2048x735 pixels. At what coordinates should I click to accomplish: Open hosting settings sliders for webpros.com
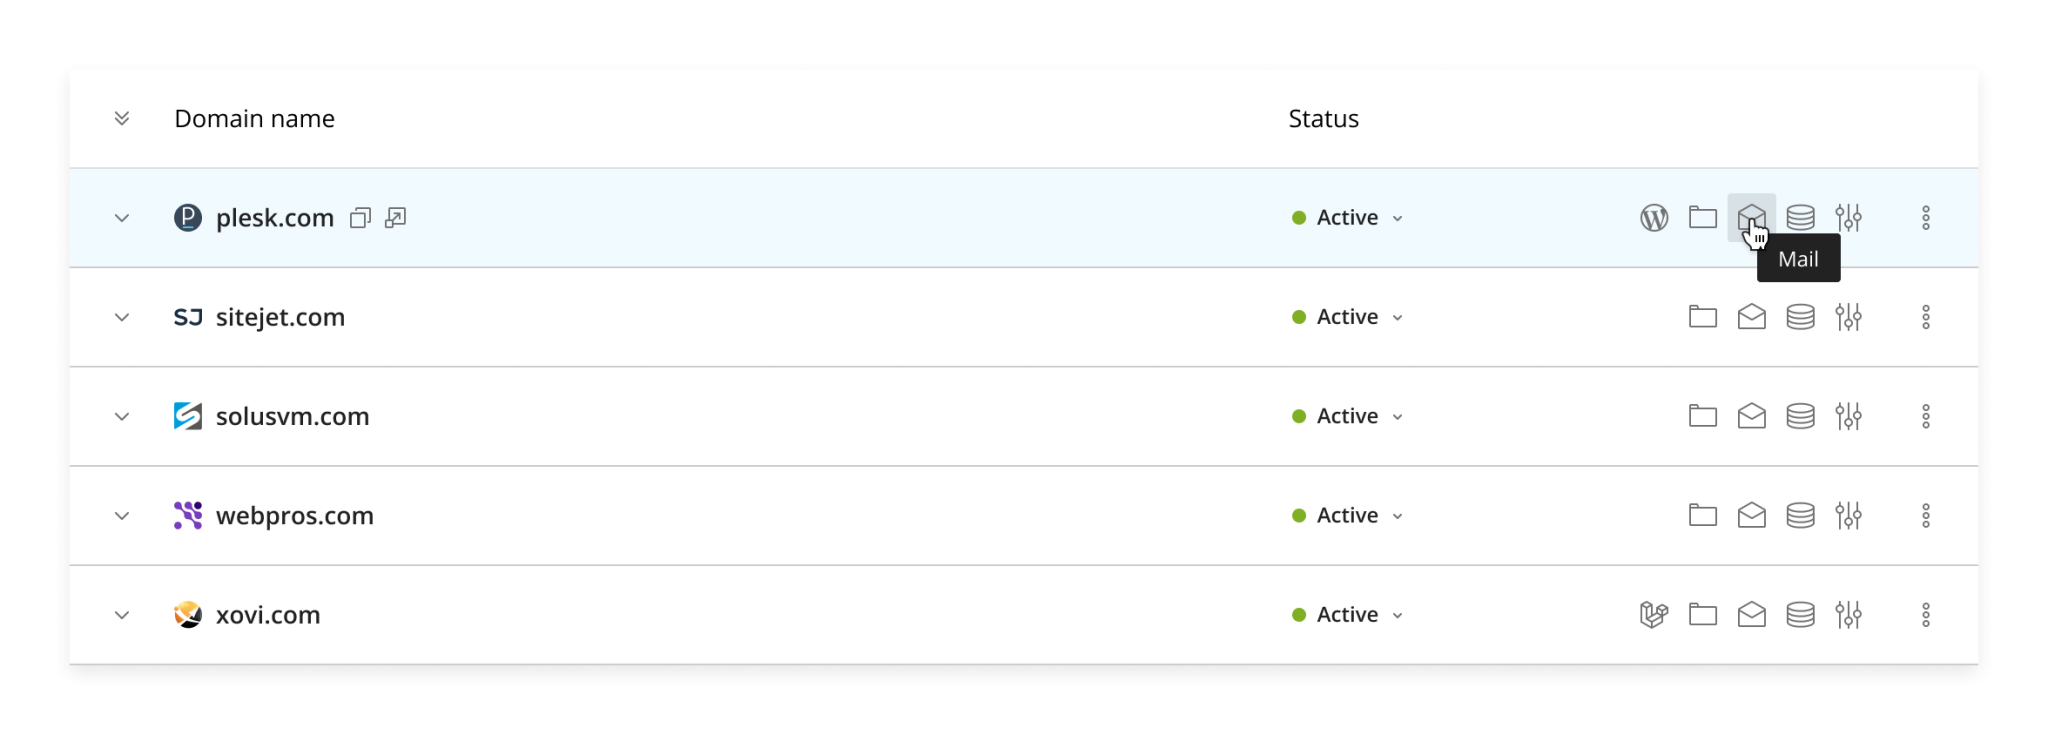pos(1850,515)
